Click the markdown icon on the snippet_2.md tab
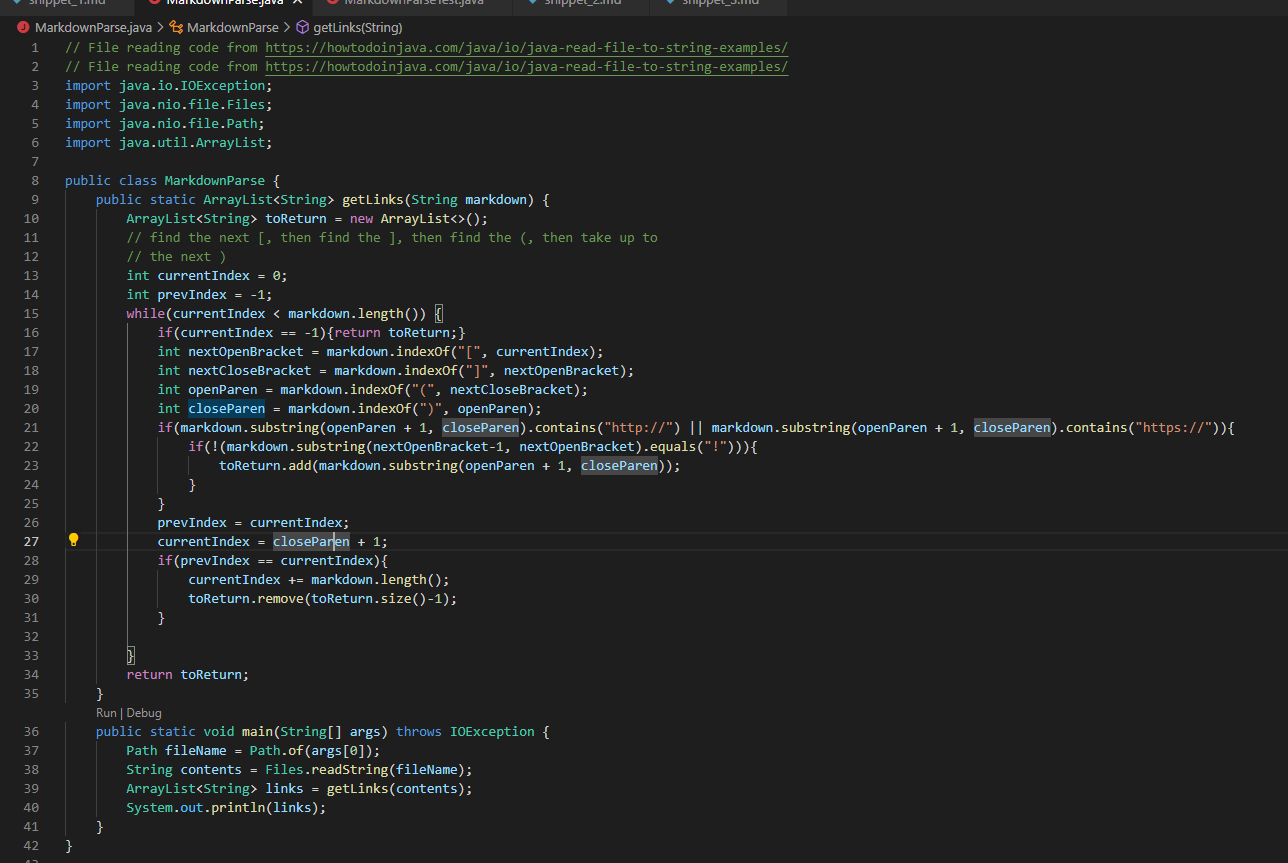This screenshot has height=863, width=1288. [x=531, y=3]
